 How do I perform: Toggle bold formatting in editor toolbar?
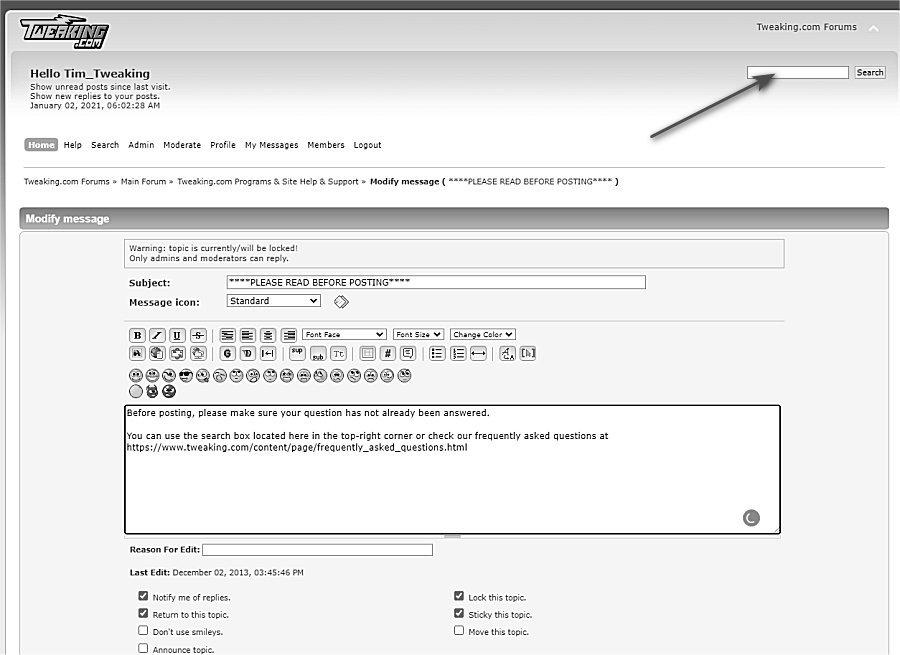[137, 335]
